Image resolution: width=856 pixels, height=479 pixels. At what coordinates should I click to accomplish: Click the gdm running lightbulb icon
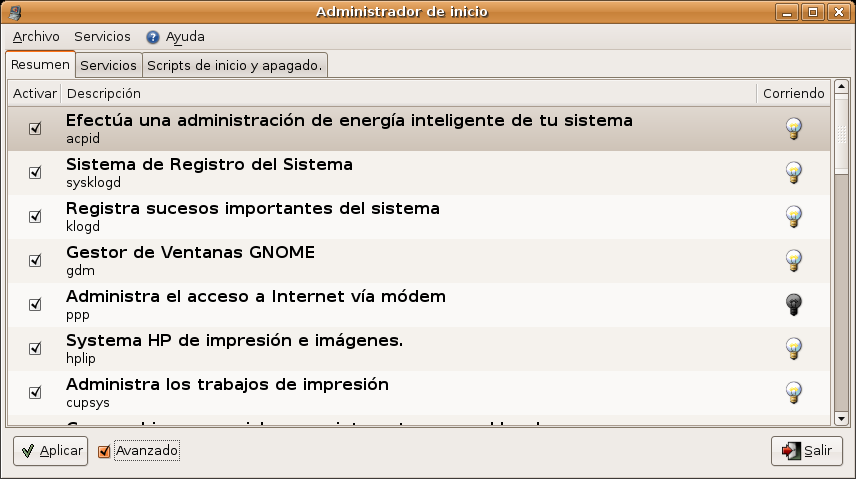pos(794,260)
